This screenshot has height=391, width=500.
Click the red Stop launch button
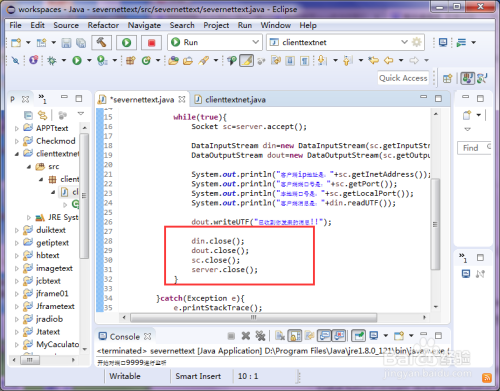151,42
